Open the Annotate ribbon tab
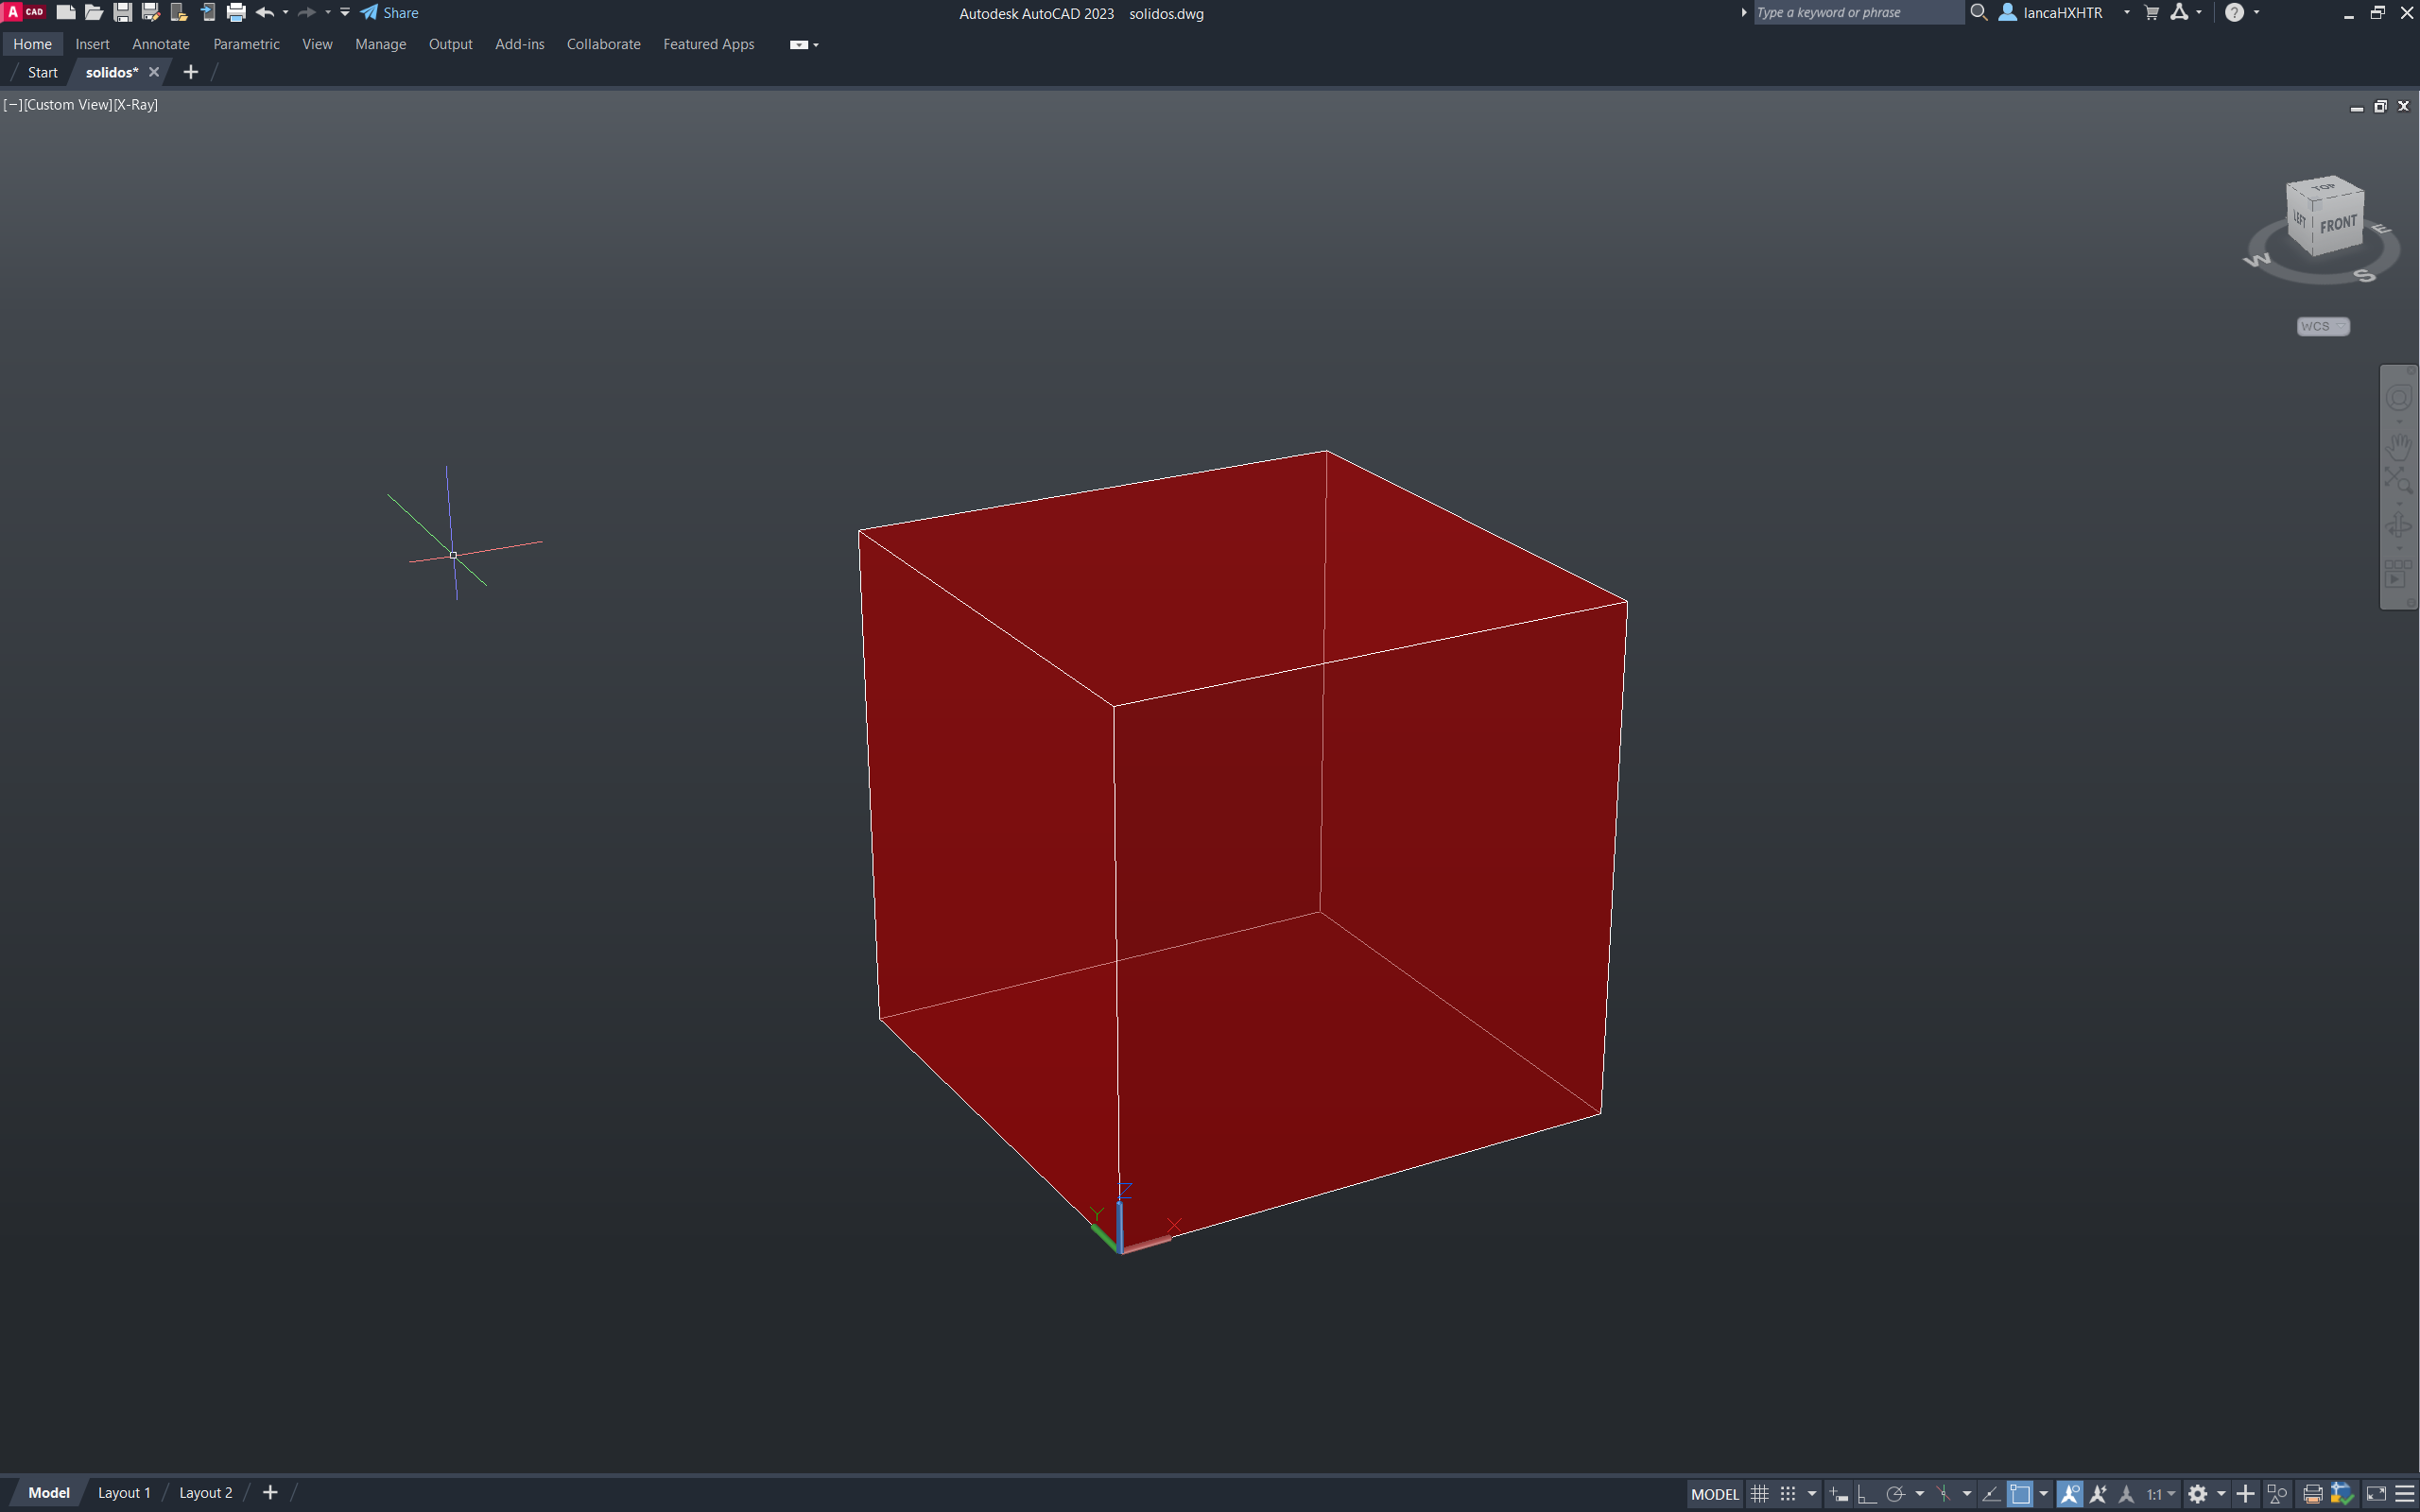Viewport: 2420px width, 1512px height. point(160,44)
